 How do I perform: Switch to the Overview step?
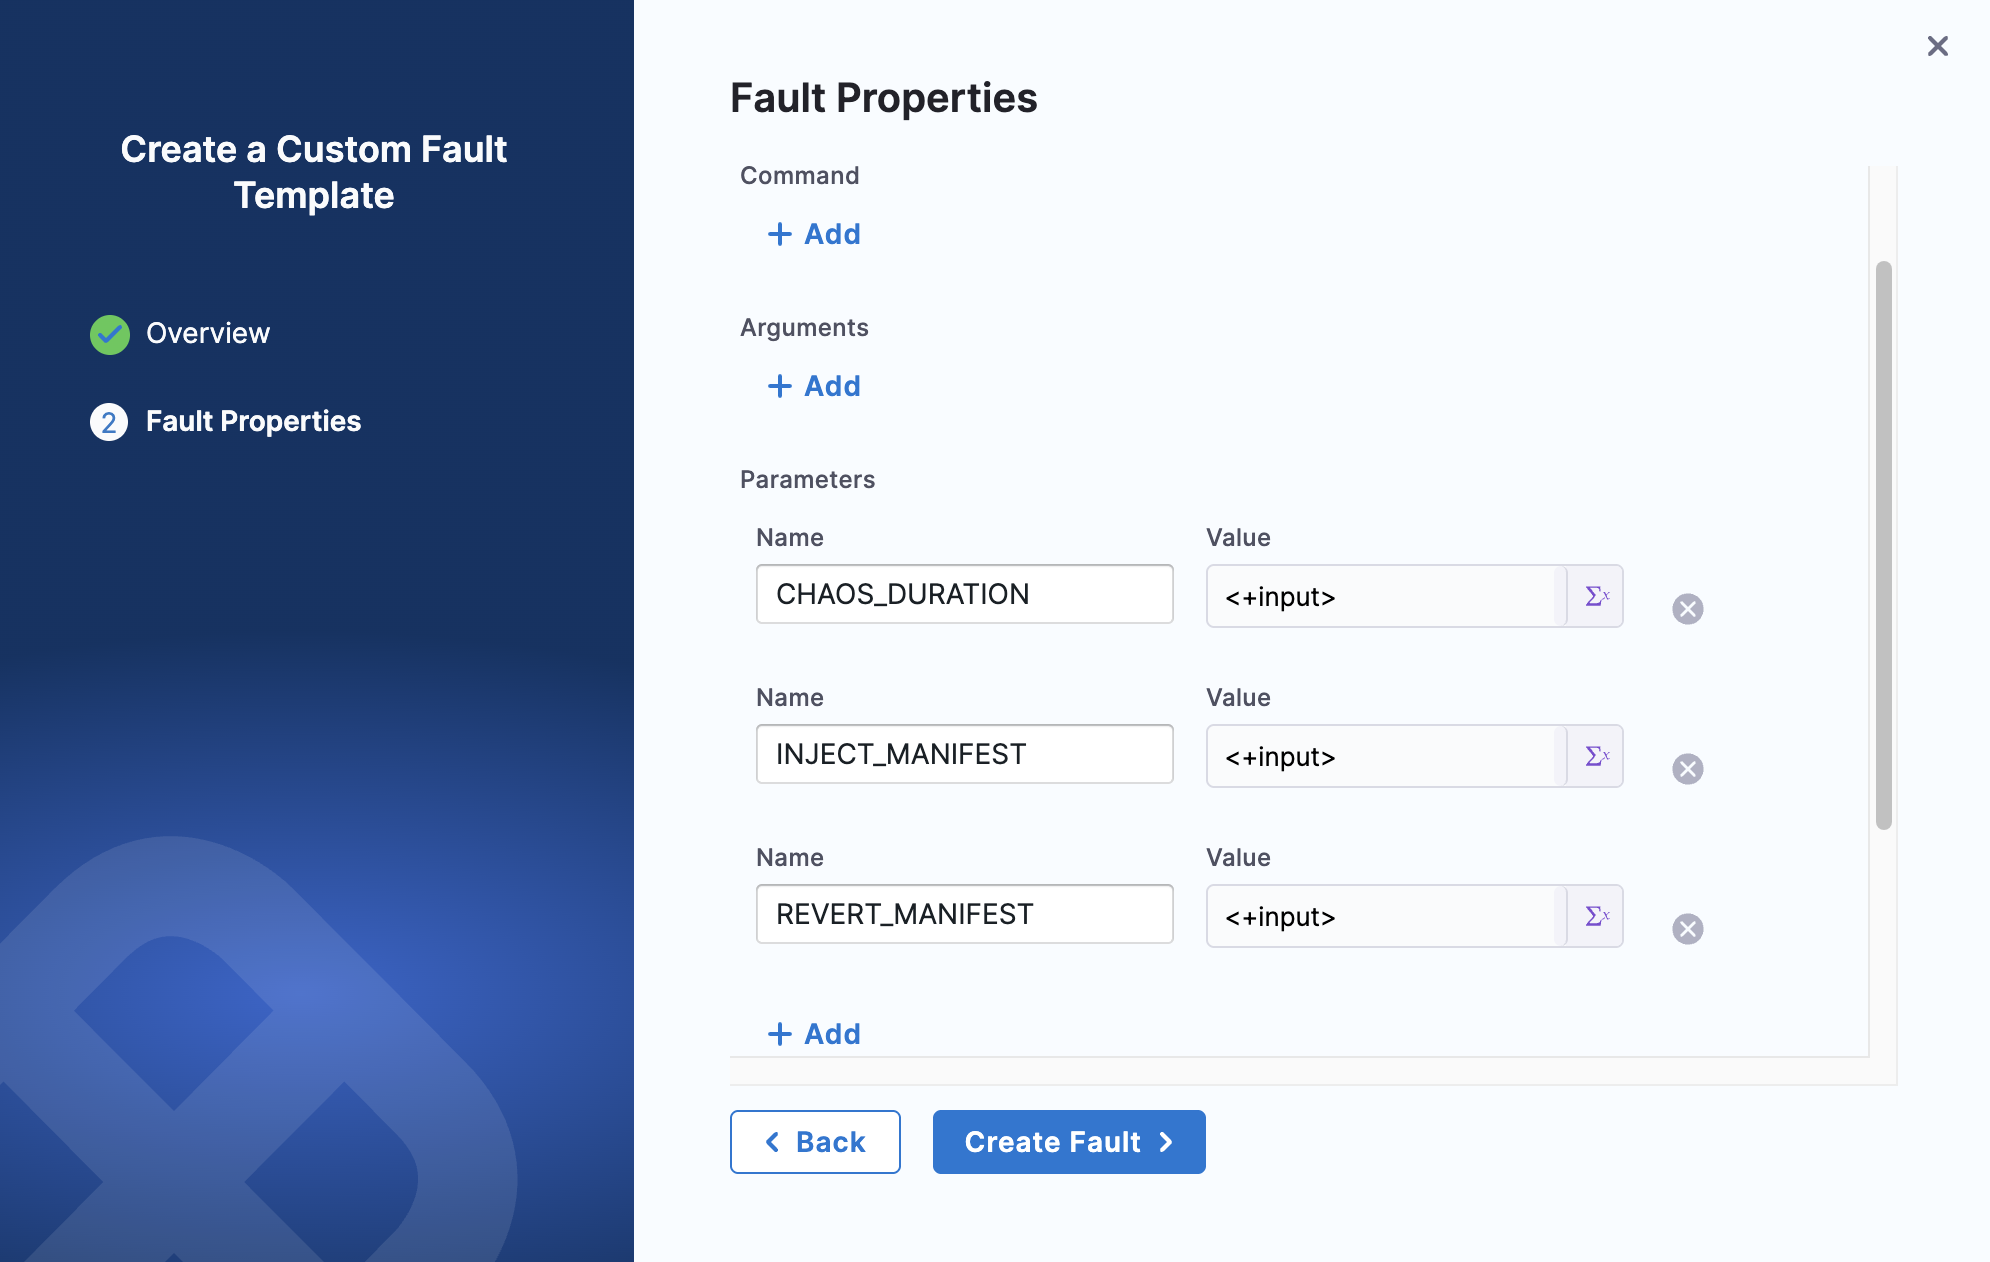pos(208,334)
